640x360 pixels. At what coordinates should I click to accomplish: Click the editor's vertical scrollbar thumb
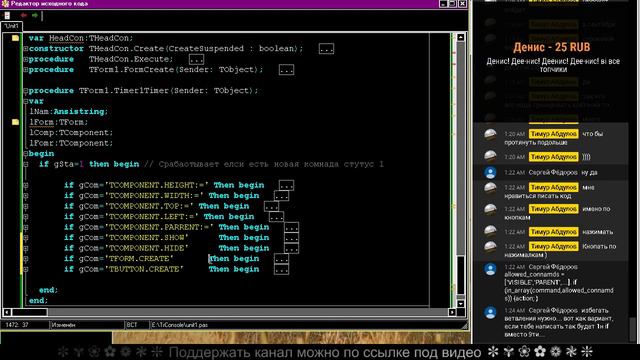[x=461, y=274]
